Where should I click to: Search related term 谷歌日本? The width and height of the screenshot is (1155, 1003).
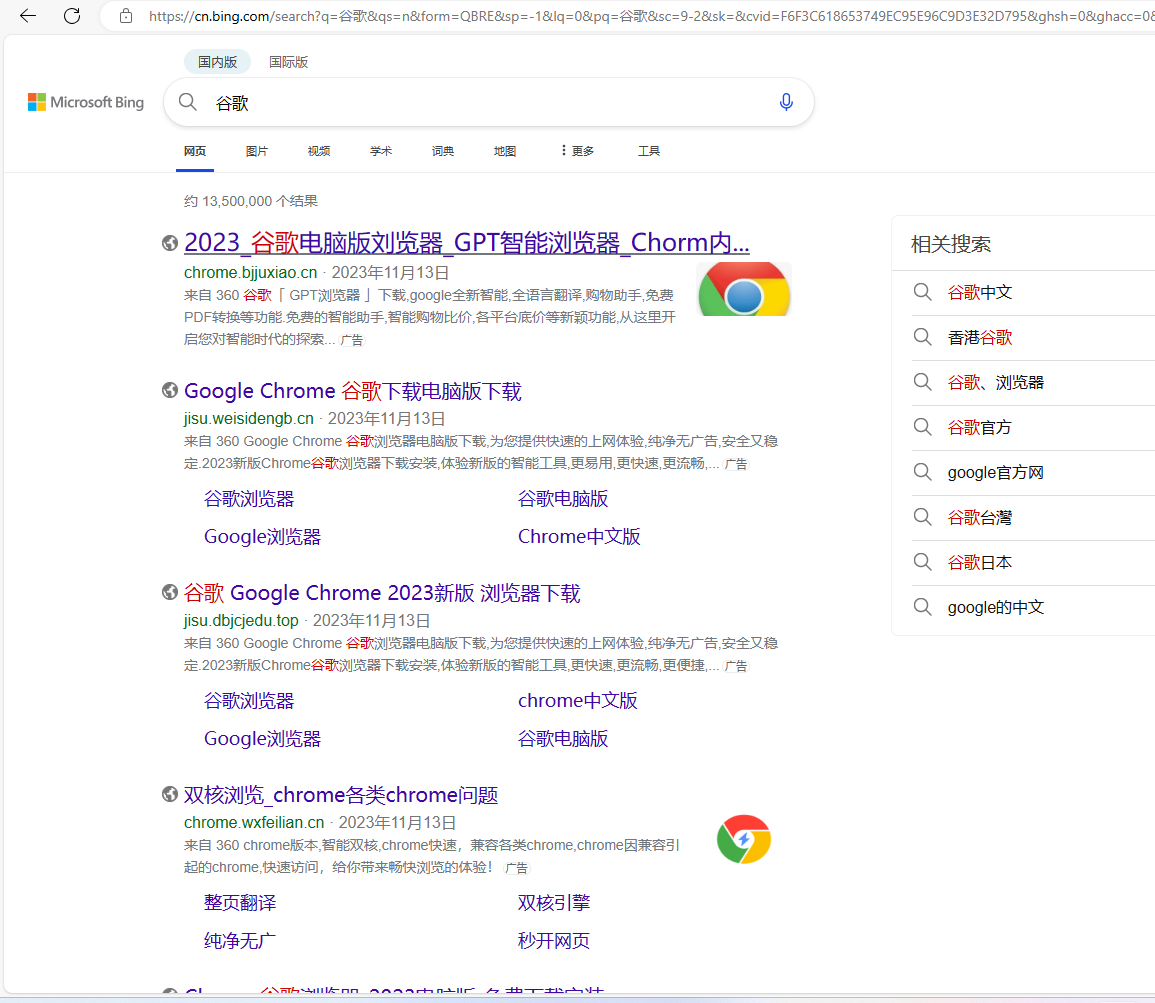coord(980,563)
